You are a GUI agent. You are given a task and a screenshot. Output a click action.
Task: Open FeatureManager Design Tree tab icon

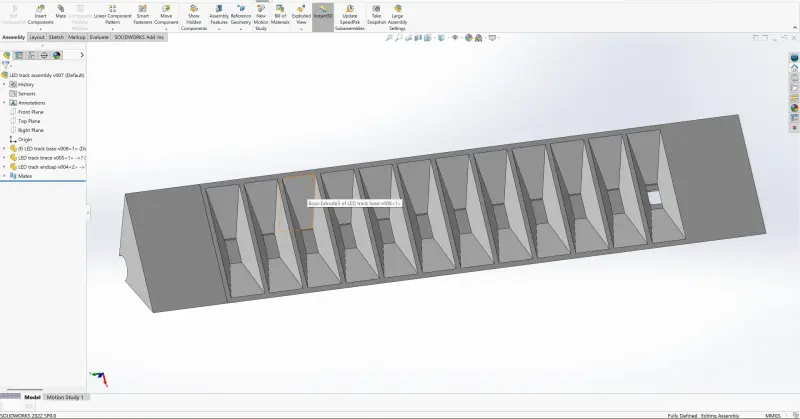[7, 55]
